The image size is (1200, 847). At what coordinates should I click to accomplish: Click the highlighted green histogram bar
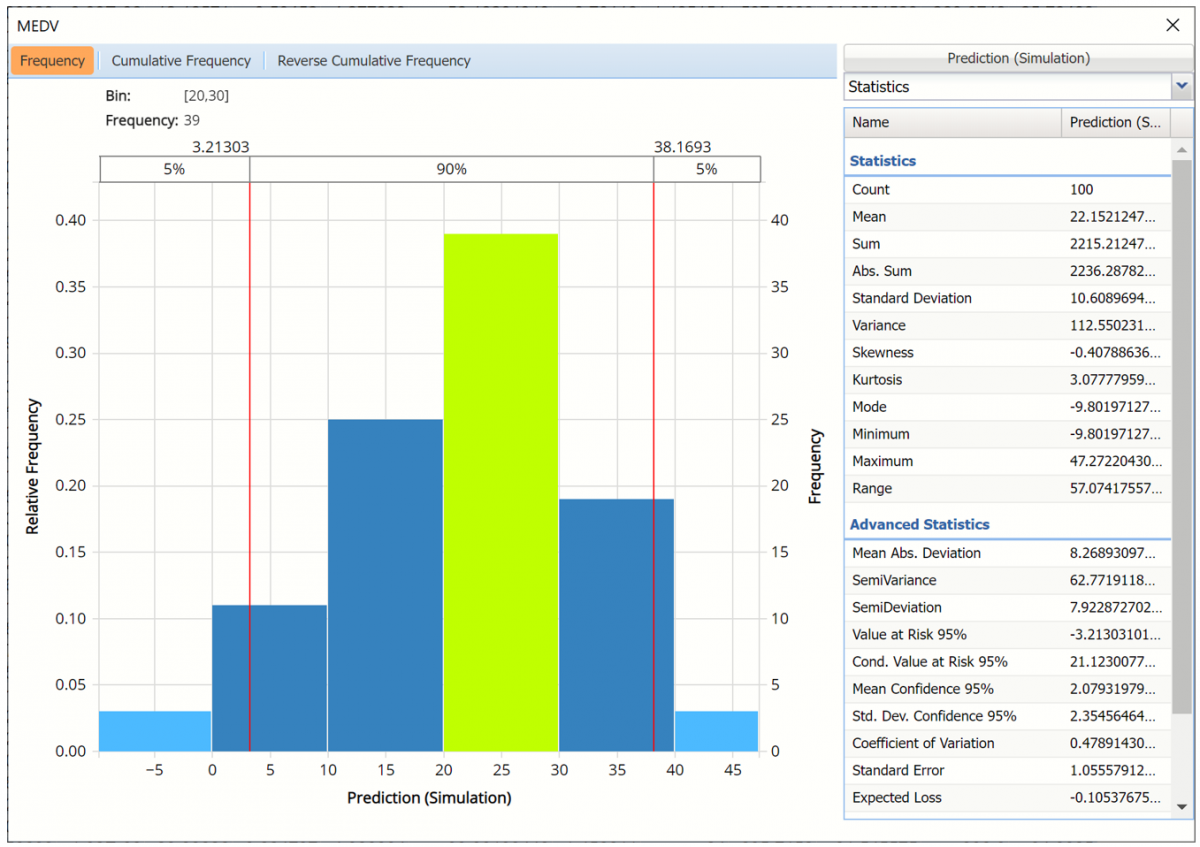click(x=500, y=490)
